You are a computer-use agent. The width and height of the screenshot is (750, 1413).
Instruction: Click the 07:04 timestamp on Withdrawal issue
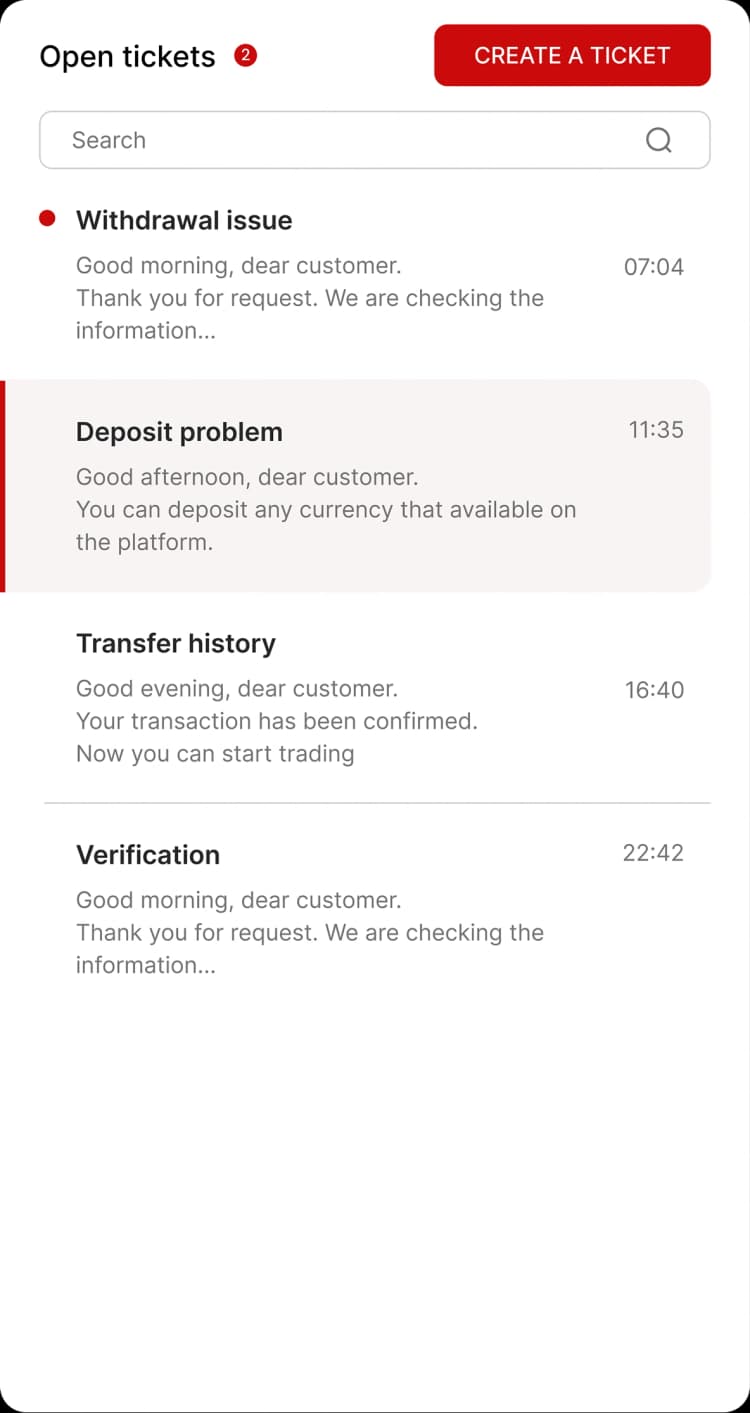pyautogui.click(x=653, y=267)
